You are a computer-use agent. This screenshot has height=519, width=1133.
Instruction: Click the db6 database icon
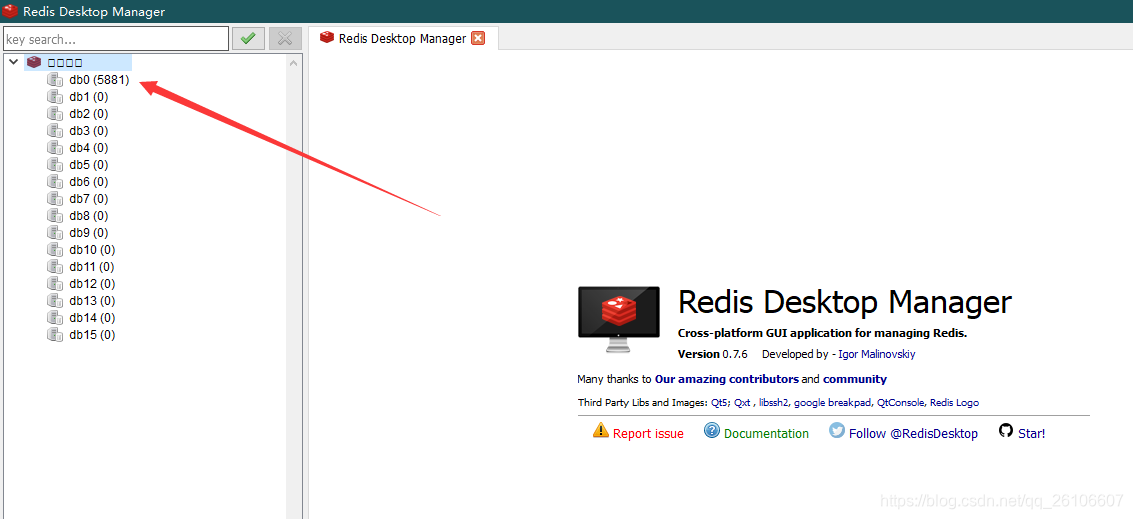coord(55,181)
